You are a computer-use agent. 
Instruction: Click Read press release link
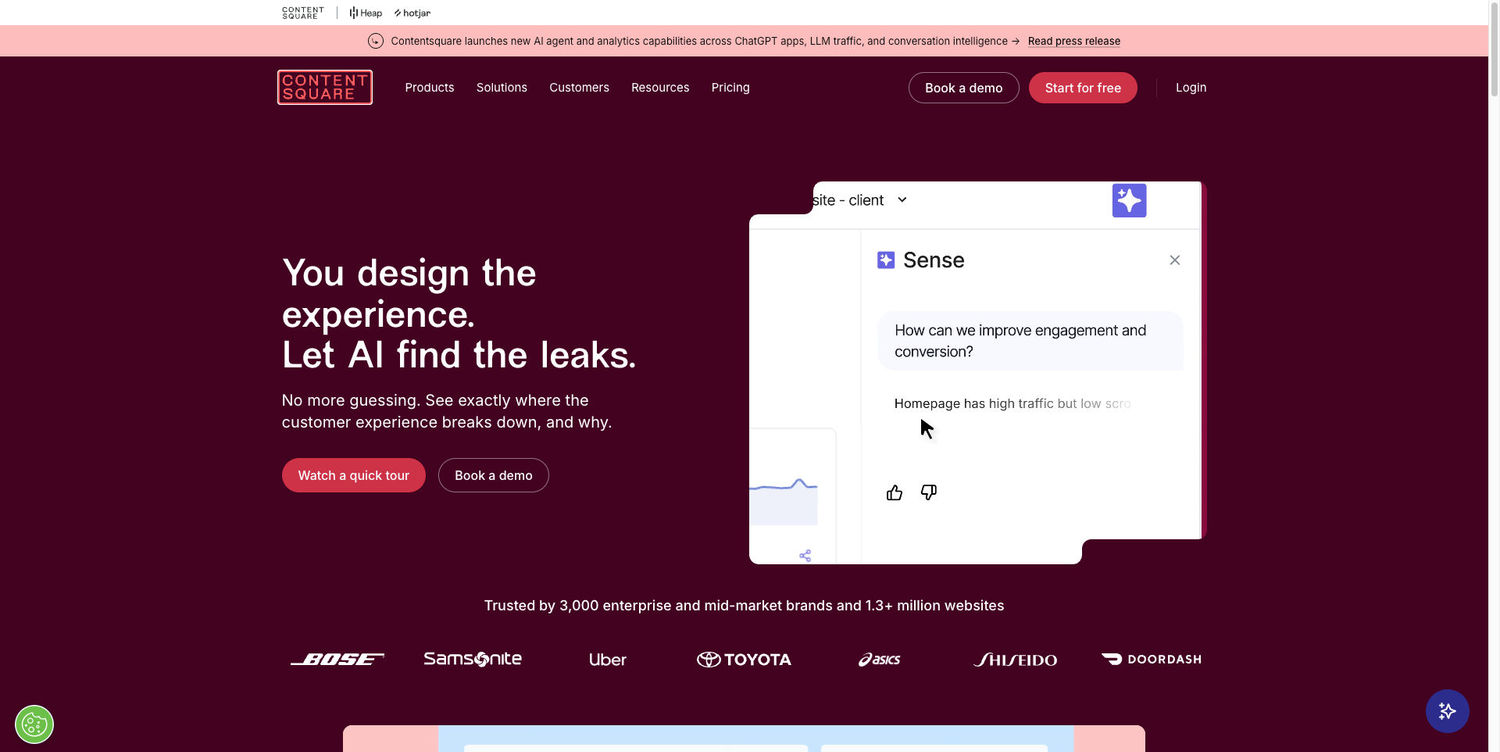(x=1074, y=41)
